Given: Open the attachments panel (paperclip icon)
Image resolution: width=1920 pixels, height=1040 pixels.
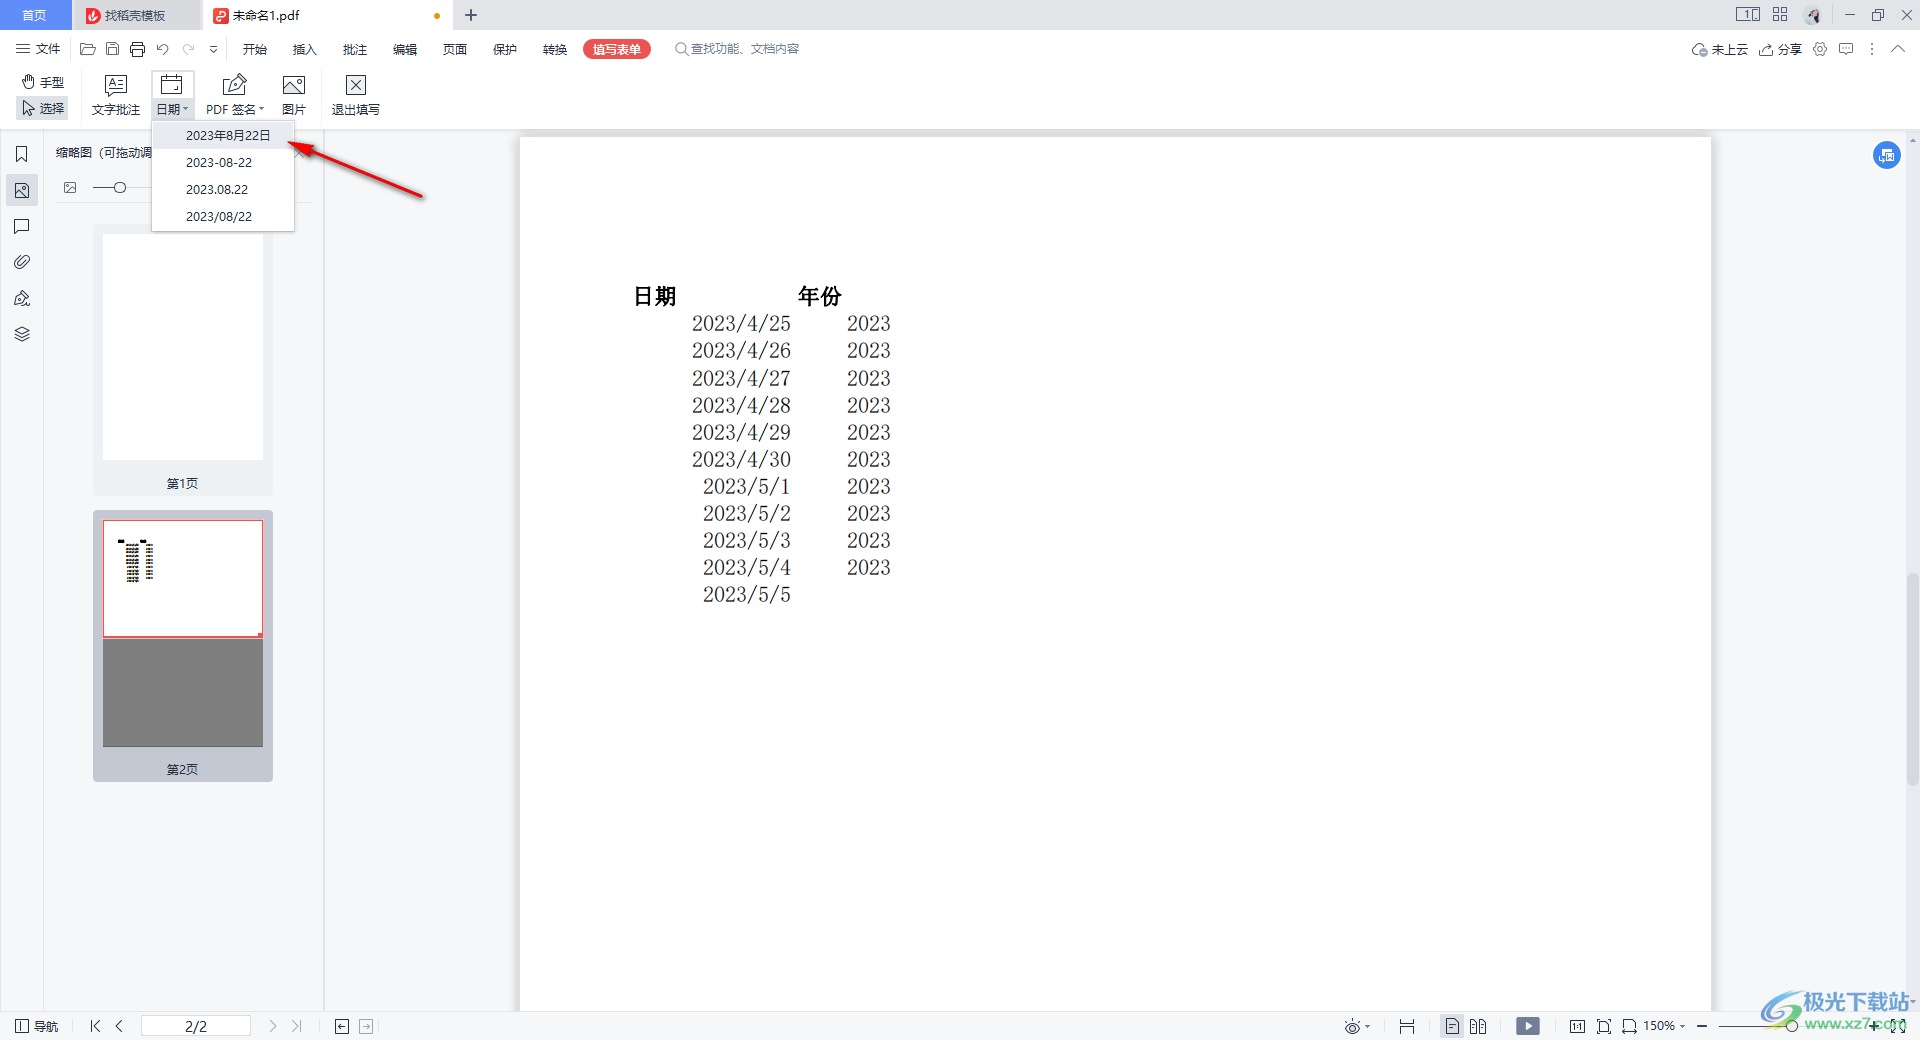Looking at the screenshot, I should [22, 262].
